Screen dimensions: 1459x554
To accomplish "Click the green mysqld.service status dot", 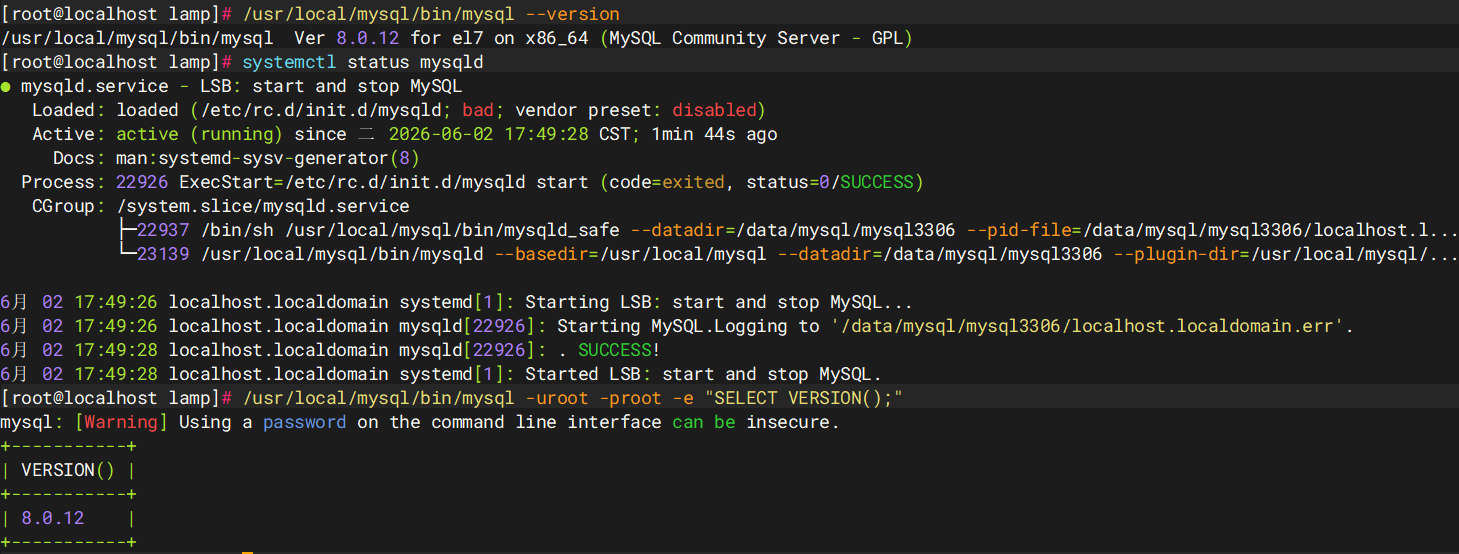I will click(x=6, y=87).
